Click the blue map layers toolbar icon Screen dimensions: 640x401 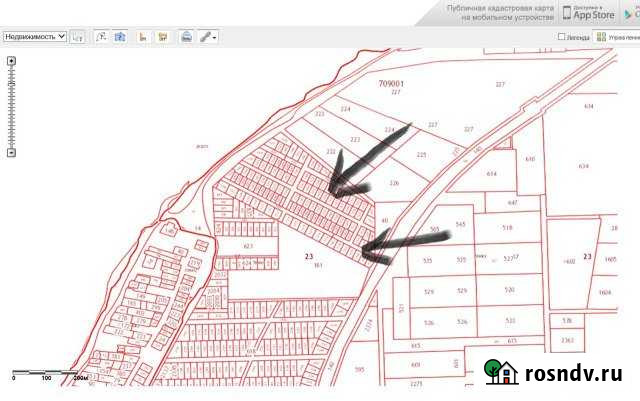click(120, 37)
